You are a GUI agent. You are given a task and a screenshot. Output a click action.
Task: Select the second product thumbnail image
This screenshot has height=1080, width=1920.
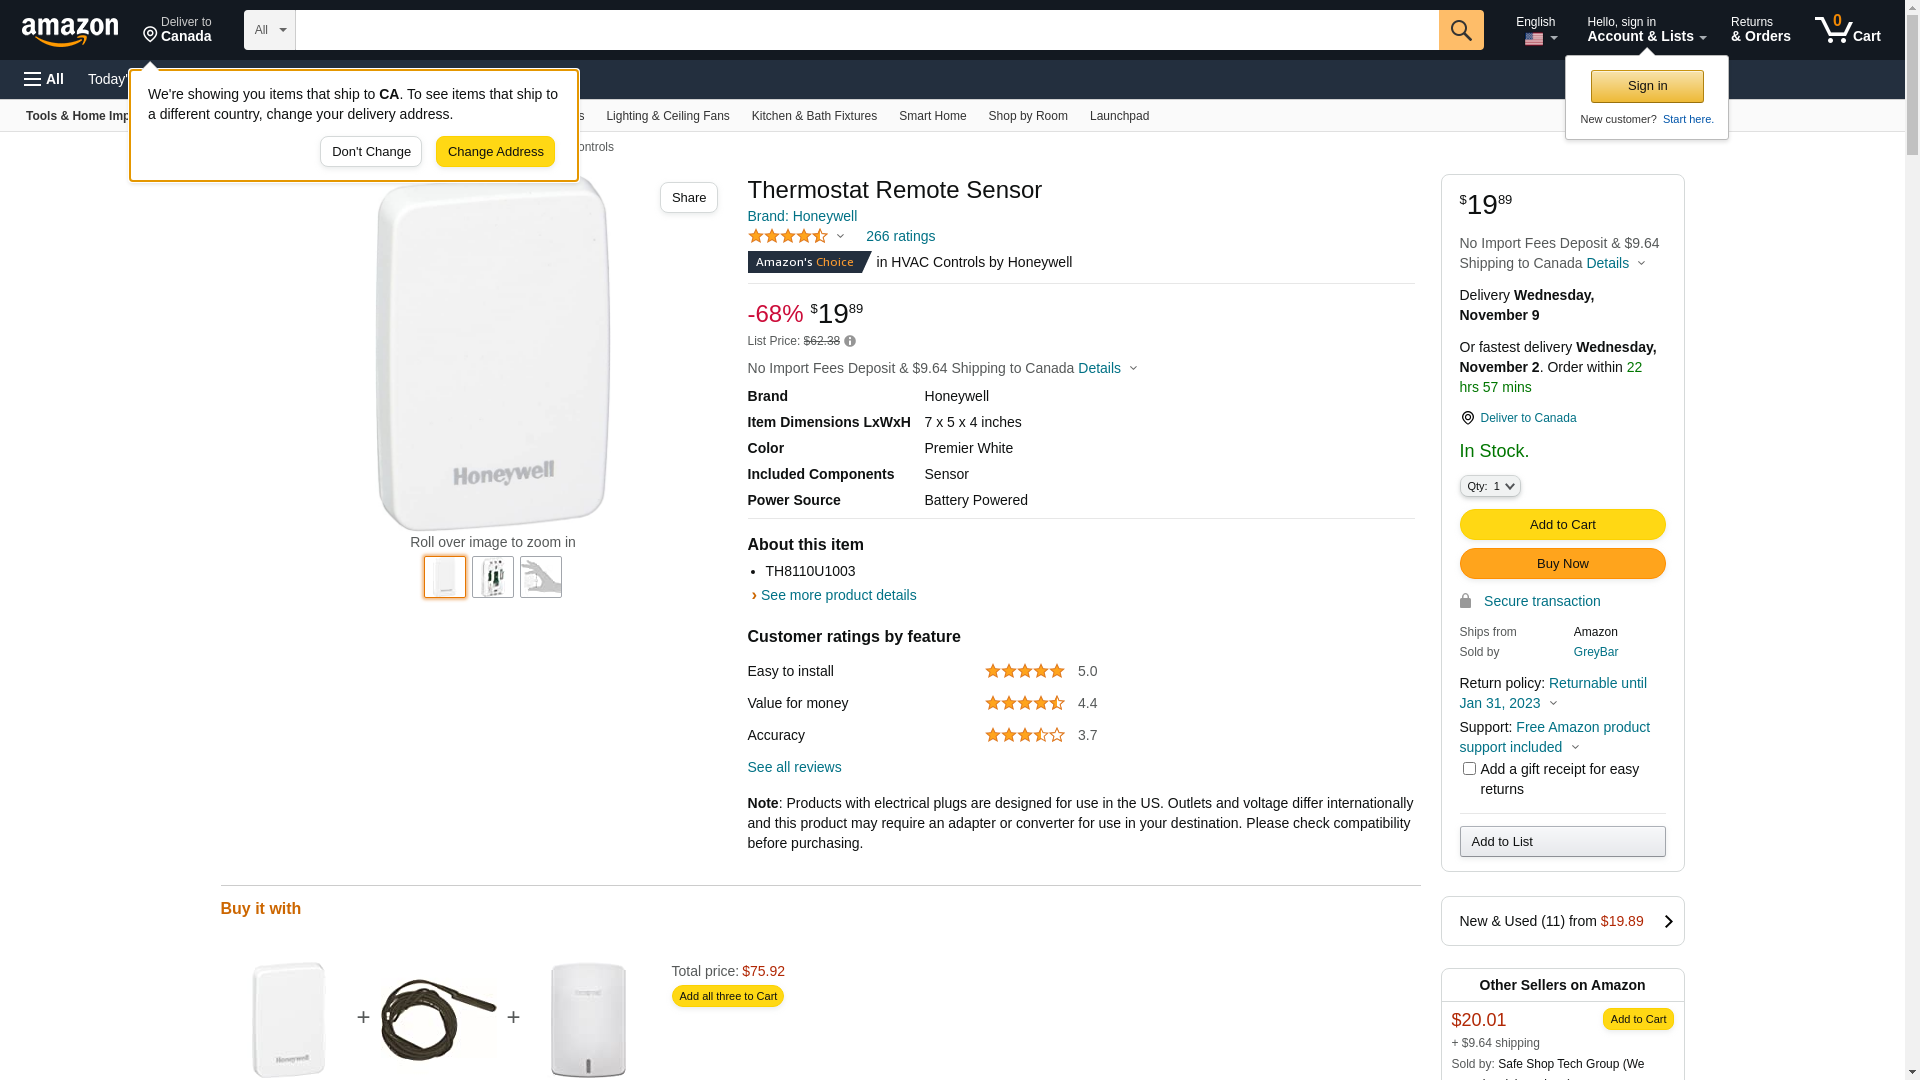click(x=493, y=577)
